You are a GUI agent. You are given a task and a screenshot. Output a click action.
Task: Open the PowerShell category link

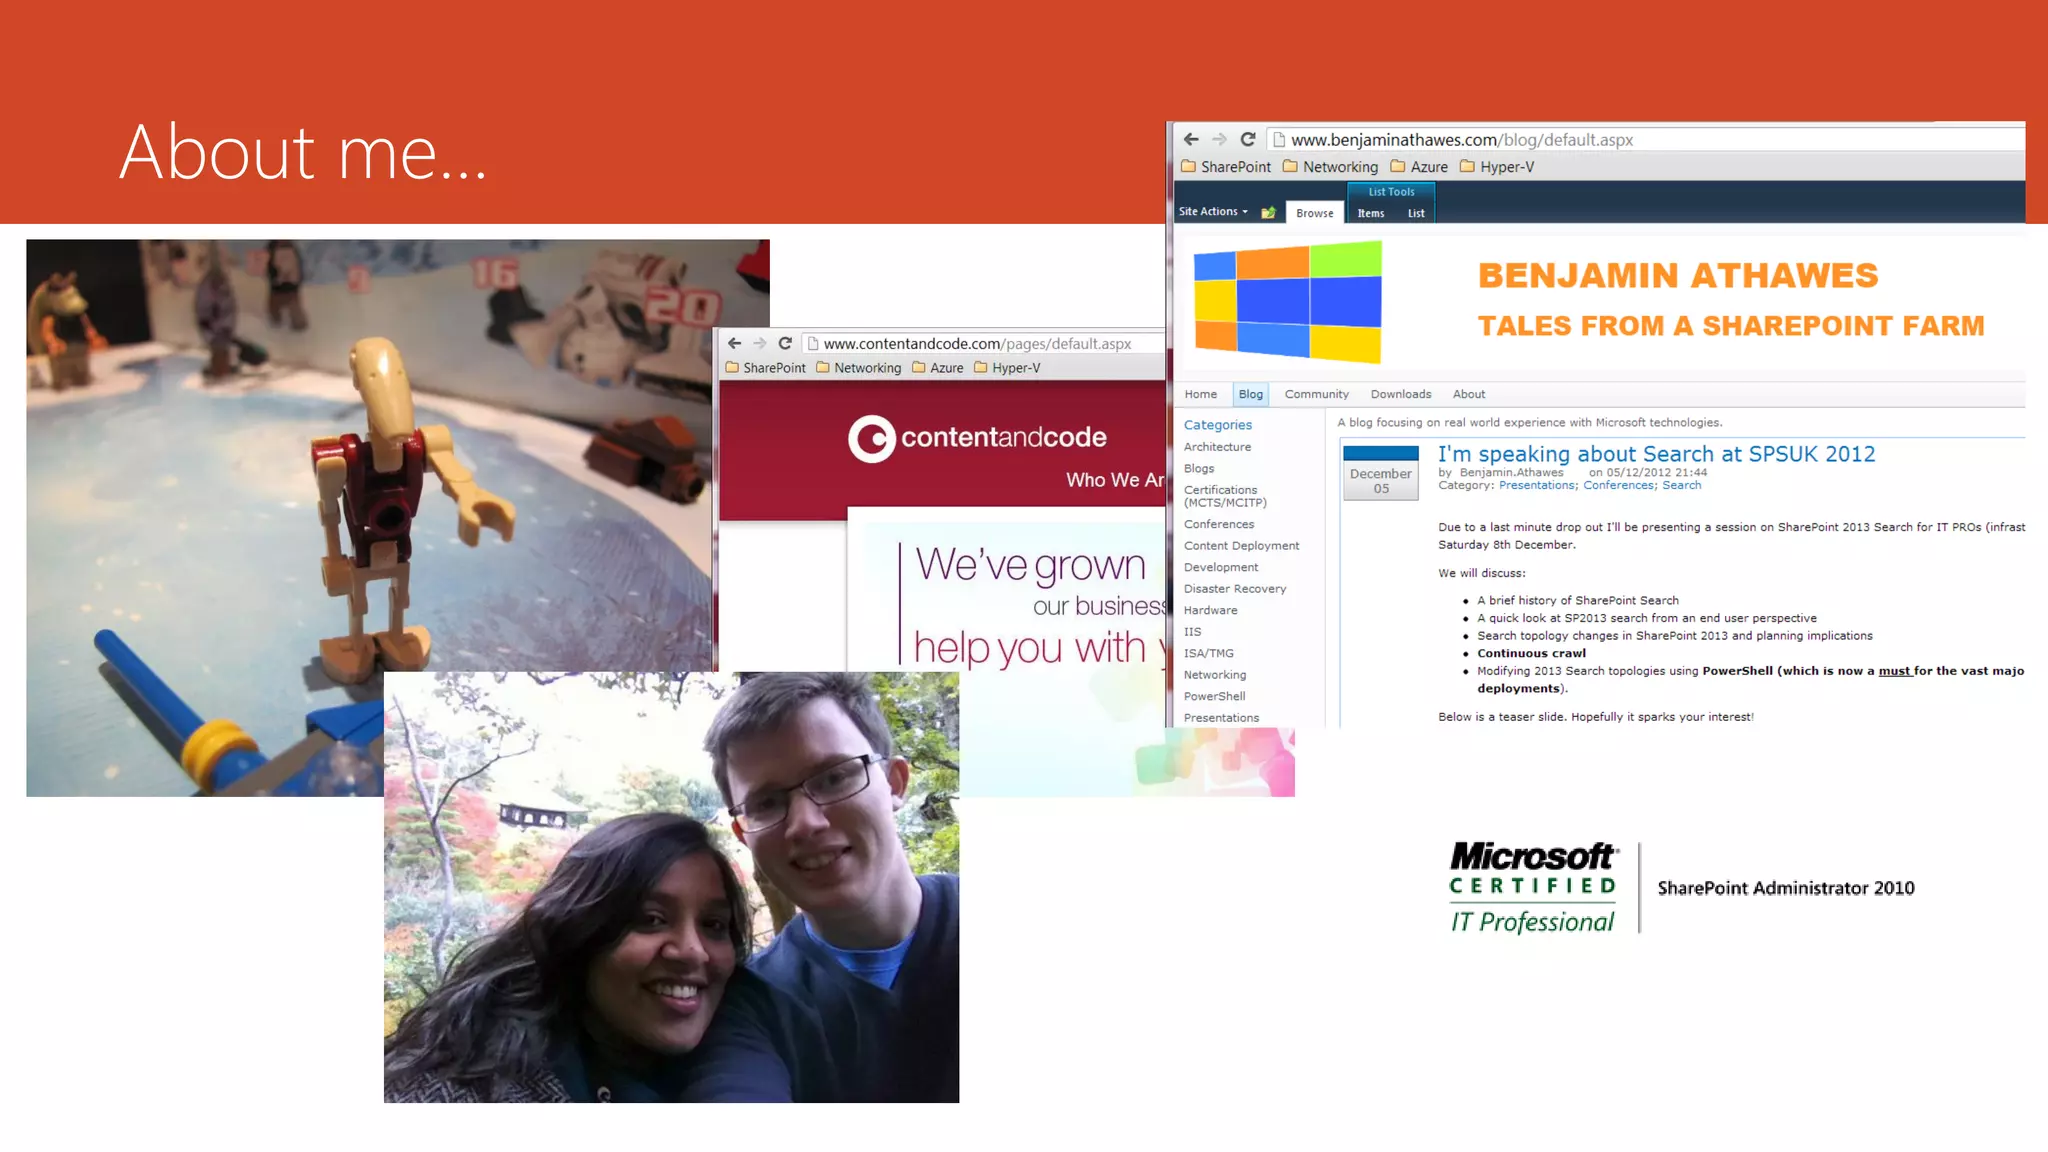[1214, 696]
